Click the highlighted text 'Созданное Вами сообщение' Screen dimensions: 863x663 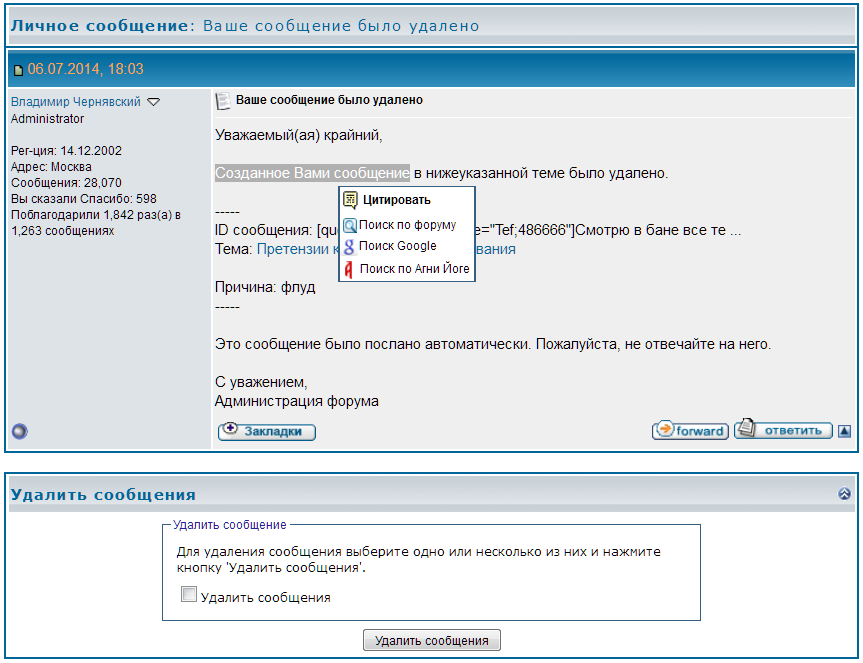[312, 173]
